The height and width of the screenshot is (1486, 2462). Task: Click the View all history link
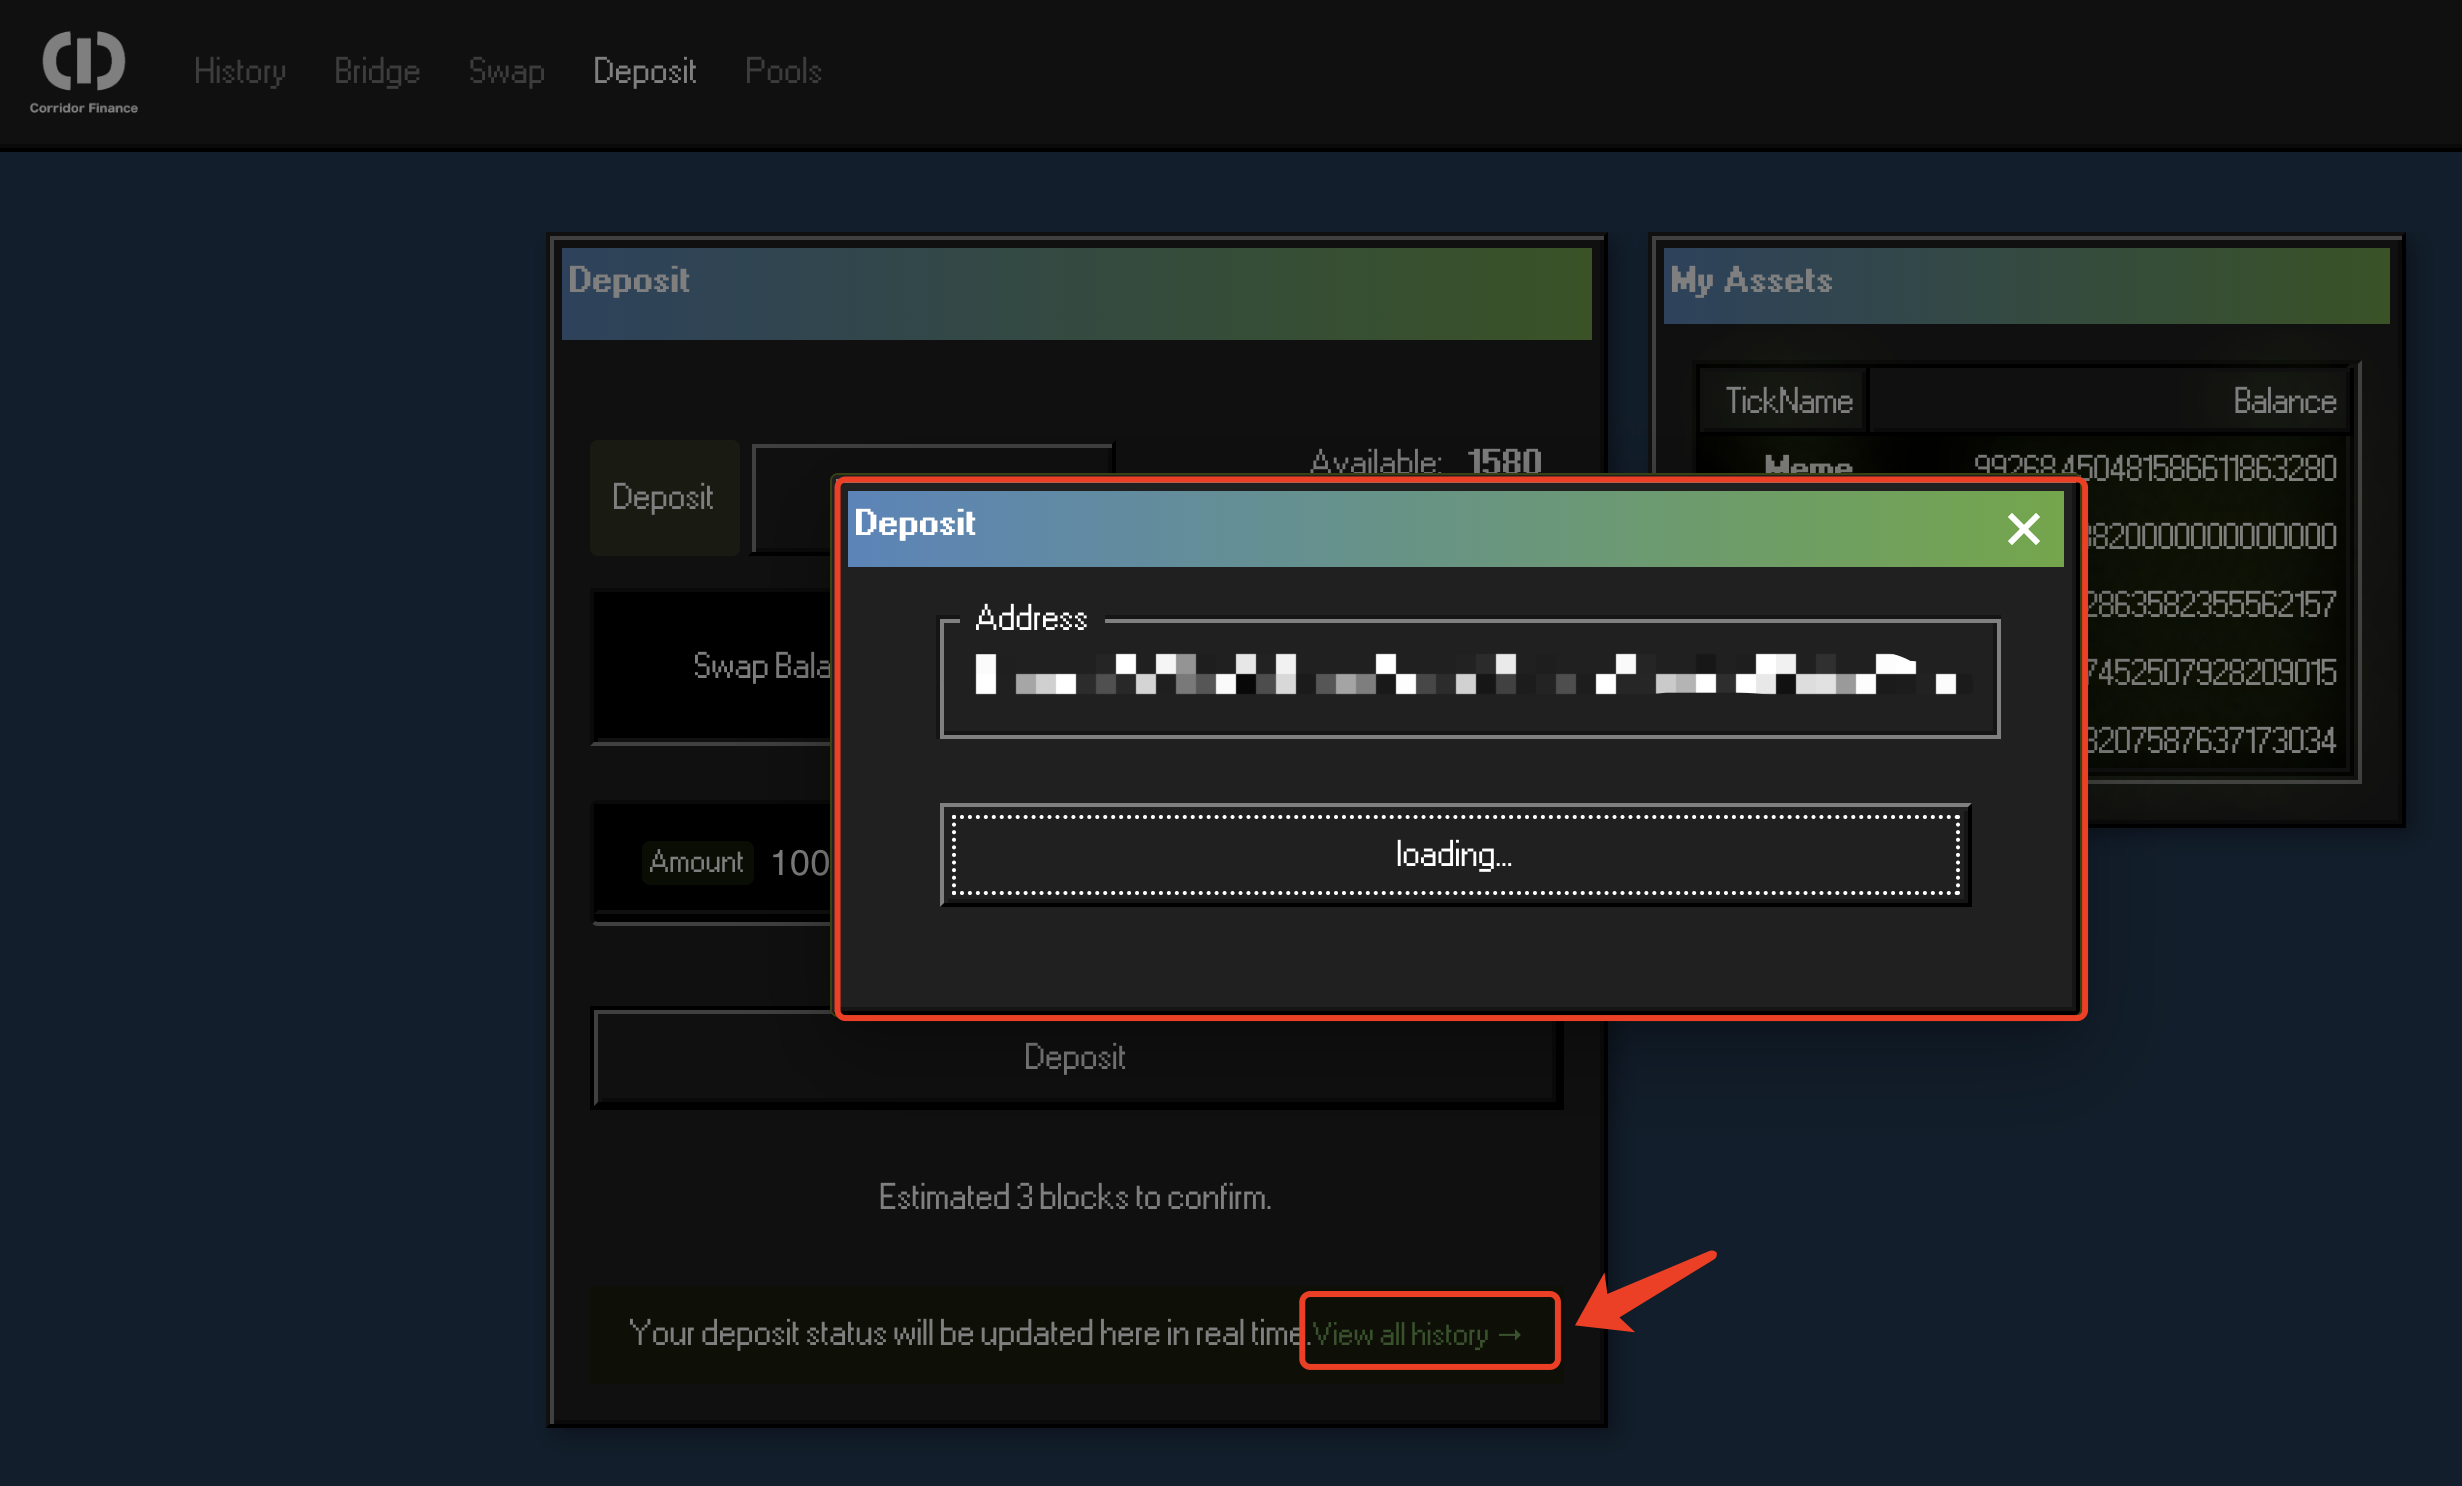click(x=1416, y=1333)
